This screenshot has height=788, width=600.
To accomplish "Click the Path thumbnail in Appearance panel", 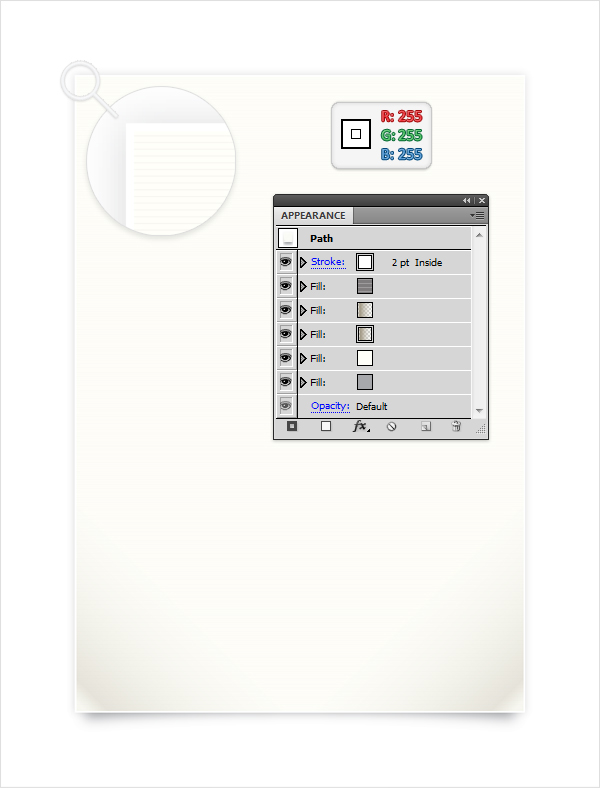I will (287, 238).
